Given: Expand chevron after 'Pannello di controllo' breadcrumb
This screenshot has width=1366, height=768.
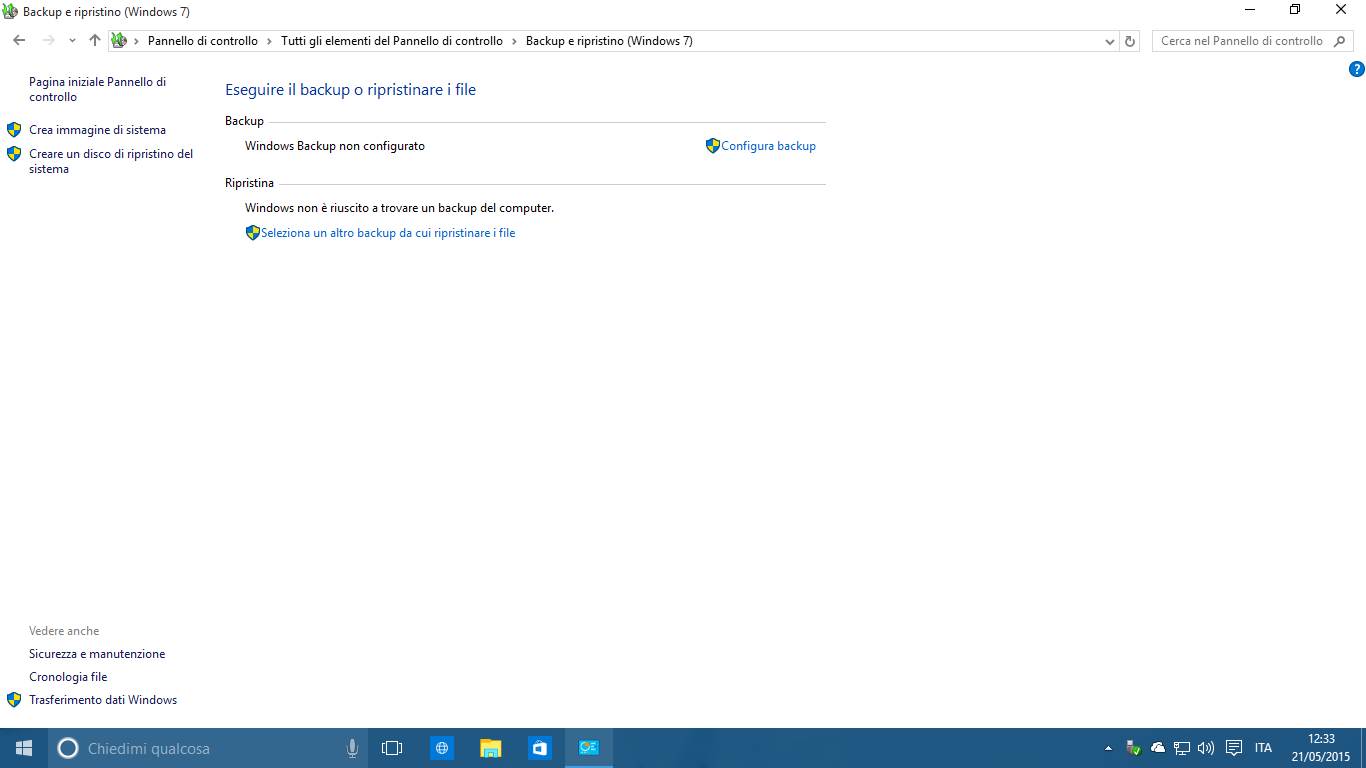Looking at the screenshot, I should pyautogui.click(x=269, y=41).
